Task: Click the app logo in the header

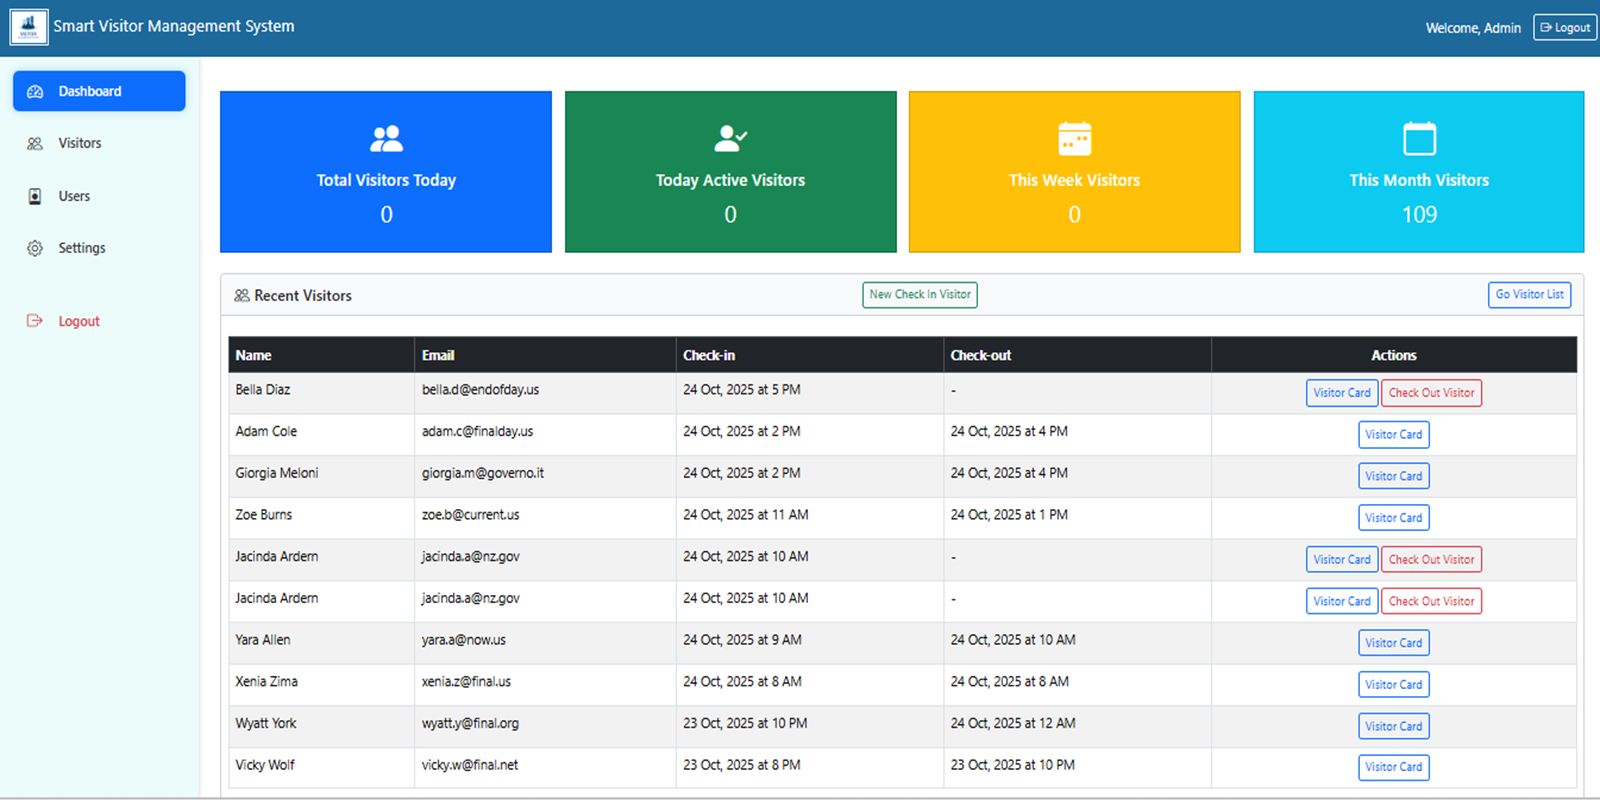Action: (28, 27)
